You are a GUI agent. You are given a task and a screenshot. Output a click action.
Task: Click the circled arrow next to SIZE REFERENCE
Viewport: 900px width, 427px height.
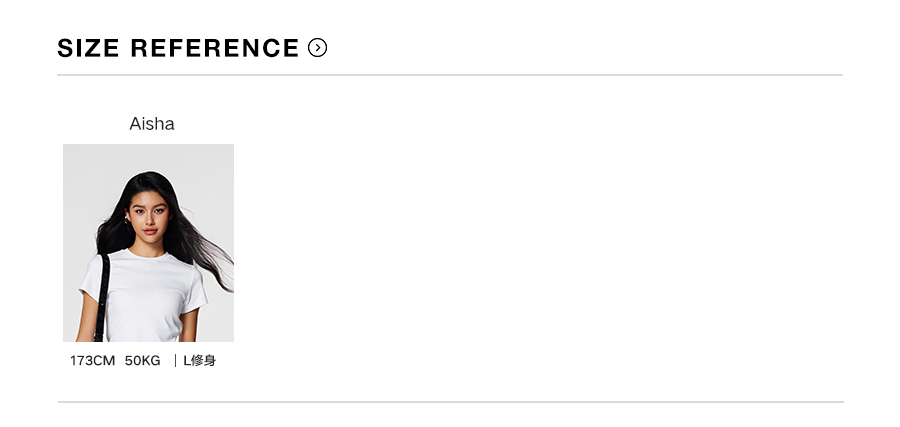(x=318, y=48)
